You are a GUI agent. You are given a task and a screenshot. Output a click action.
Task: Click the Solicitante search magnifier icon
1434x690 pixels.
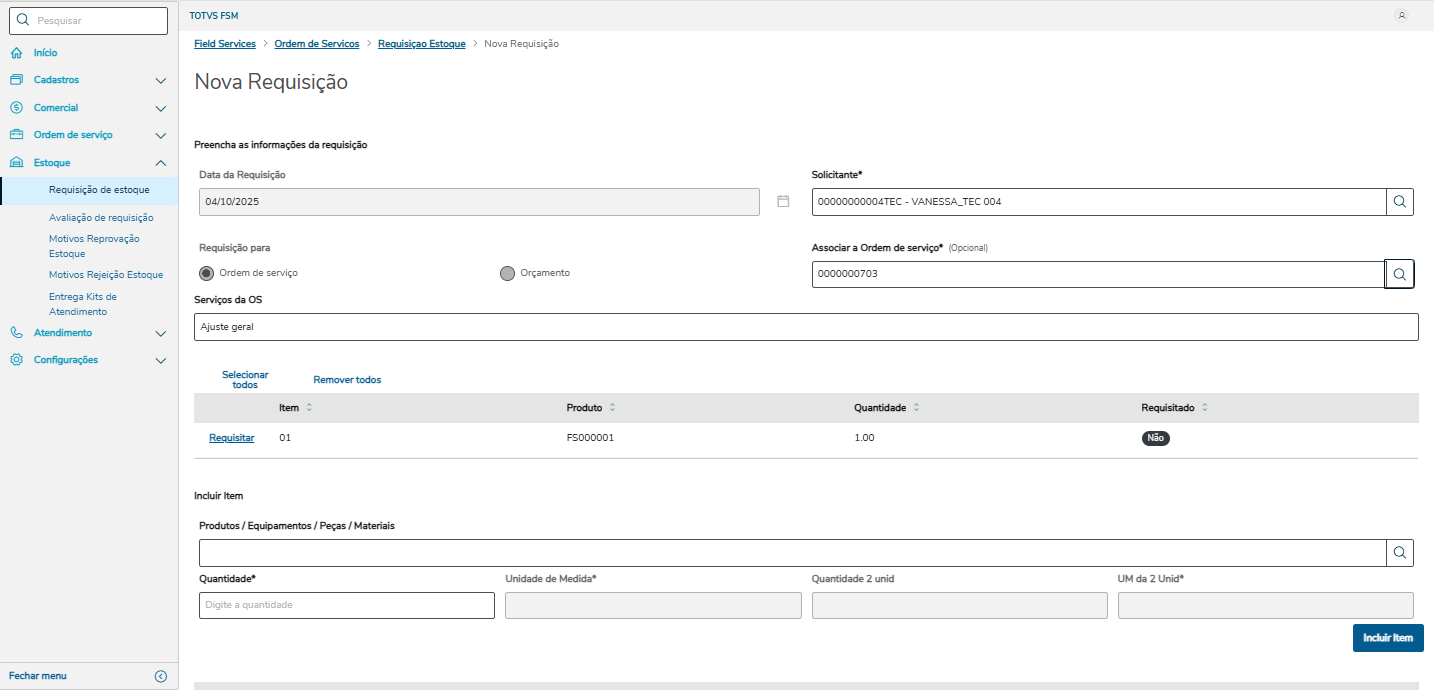coord(1400,202)
